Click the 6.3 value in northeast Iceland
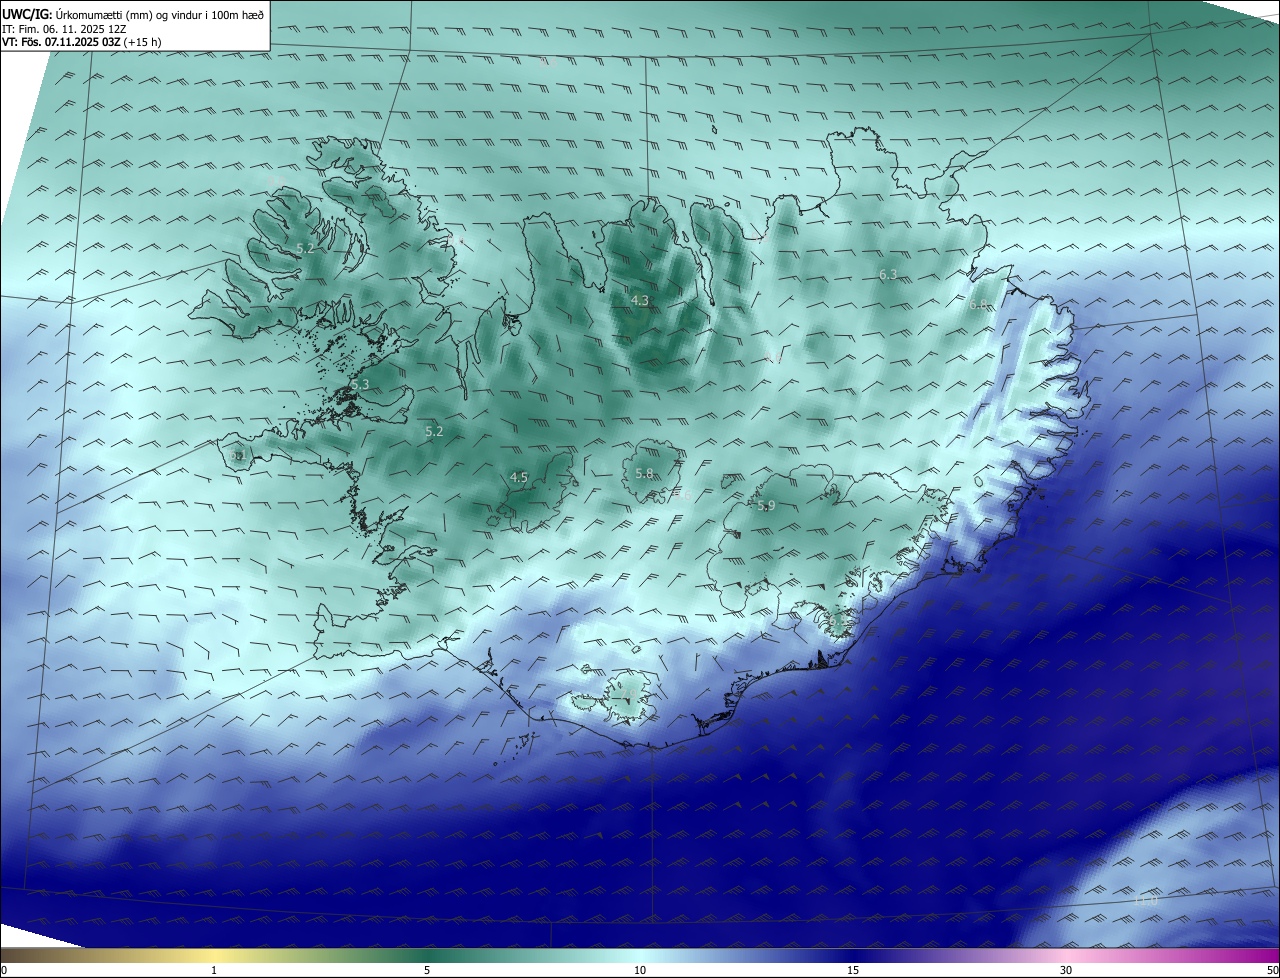 pos(888,274)
